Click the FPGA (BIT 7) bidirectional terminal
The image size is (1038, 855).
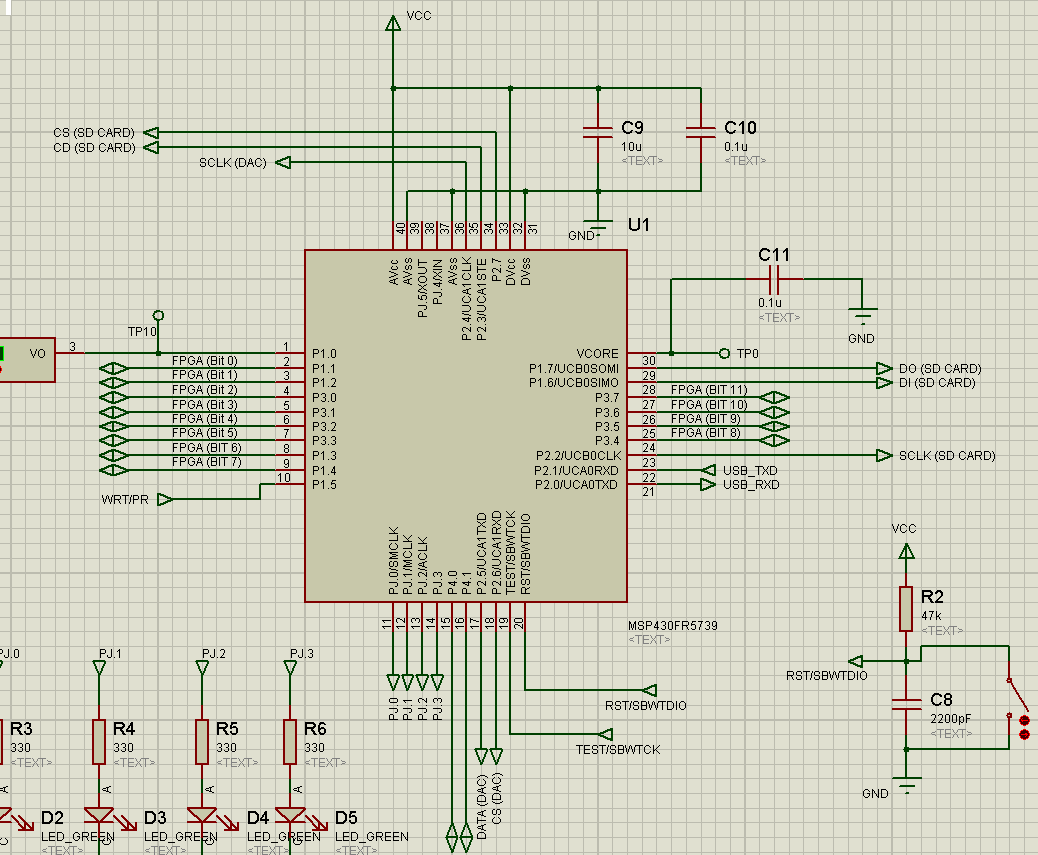(113, 470)
